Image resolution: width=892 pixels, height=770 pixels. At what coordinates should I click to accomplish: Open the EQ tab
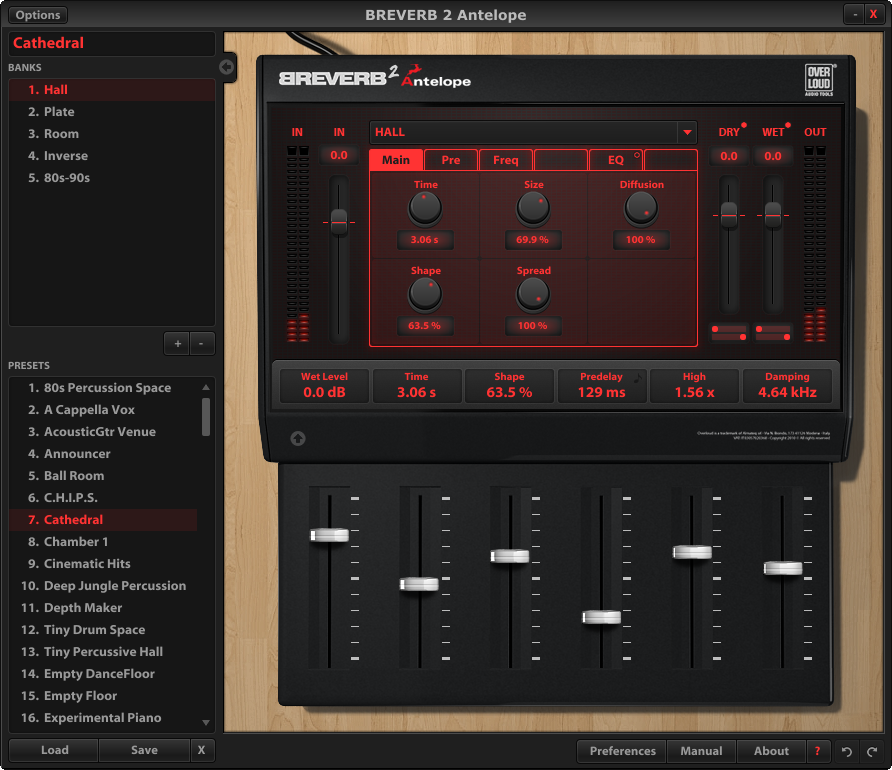pos(616,160)
